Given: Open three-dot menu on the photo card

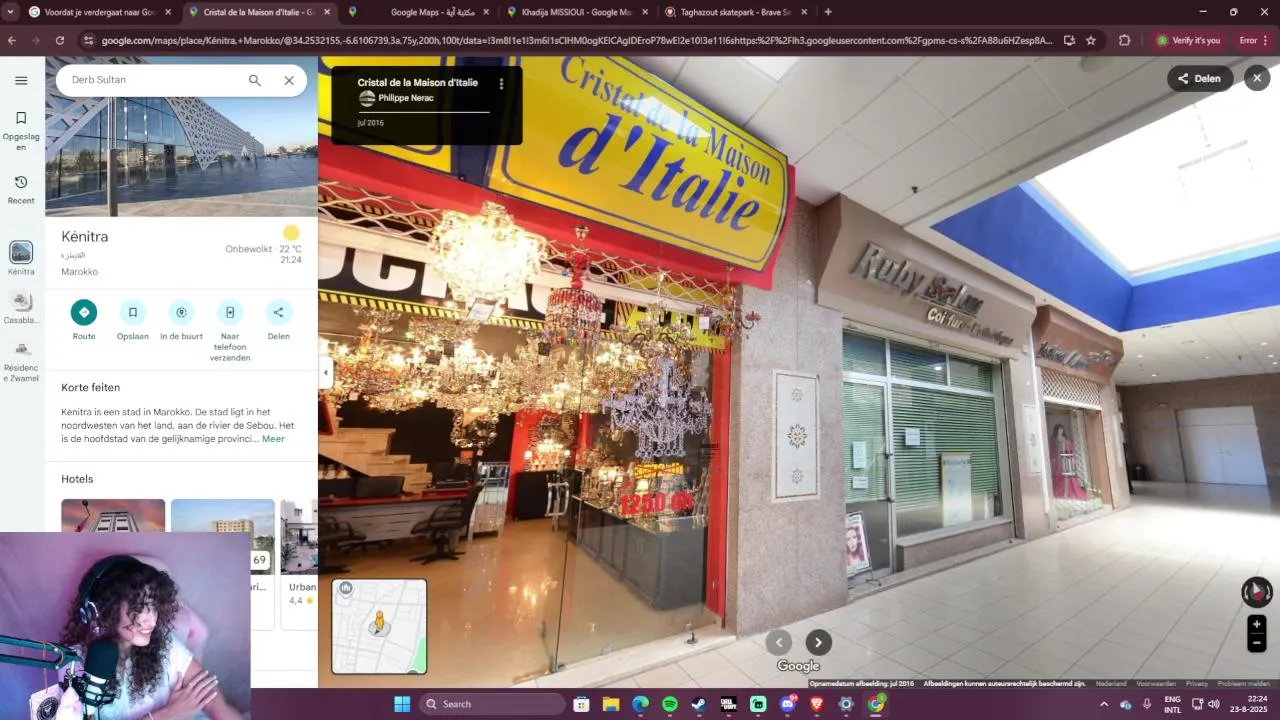Looking at the screenshot, I should click(501, 84).
